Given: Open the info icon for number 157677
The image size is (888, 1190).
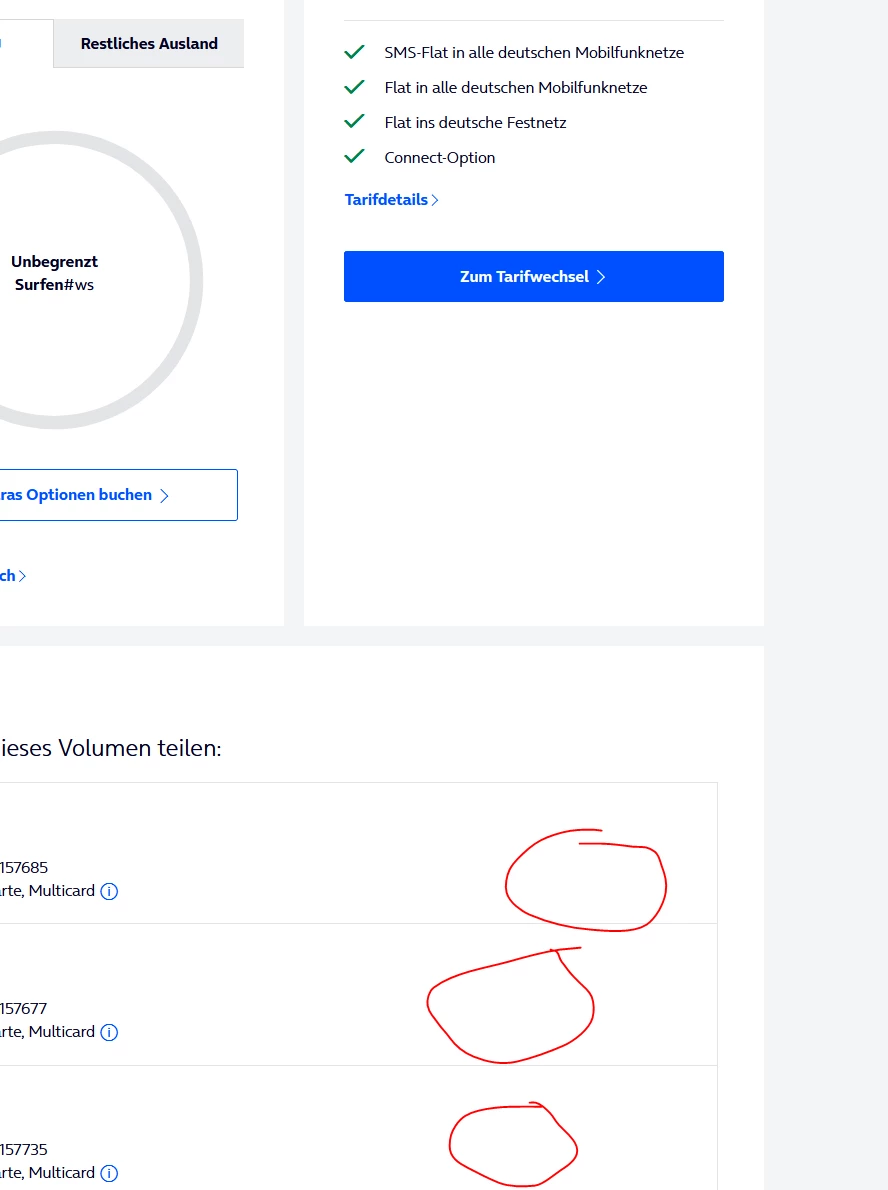Looking at the screenshot, I should pos(109,1032).
